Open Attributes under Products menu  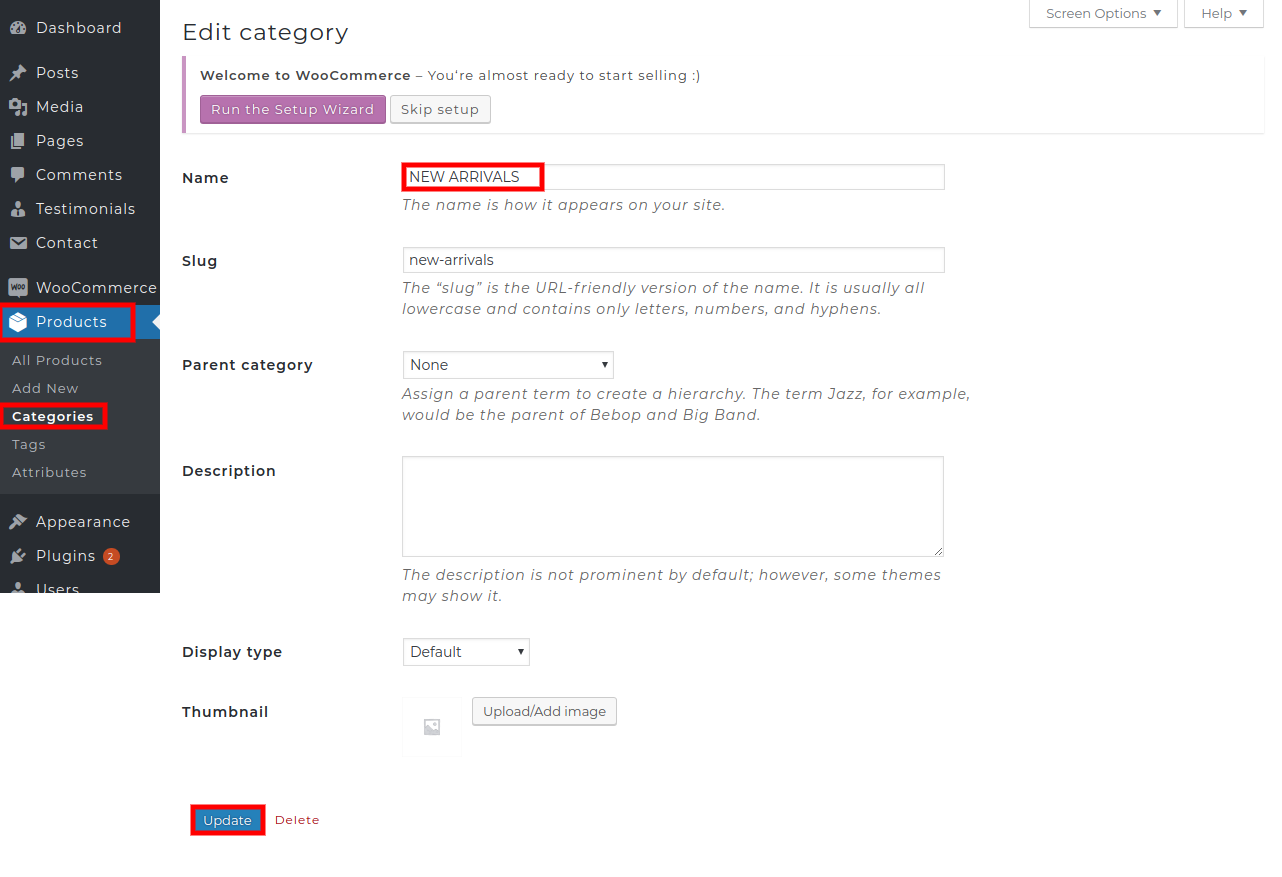[x=49, y=472]
